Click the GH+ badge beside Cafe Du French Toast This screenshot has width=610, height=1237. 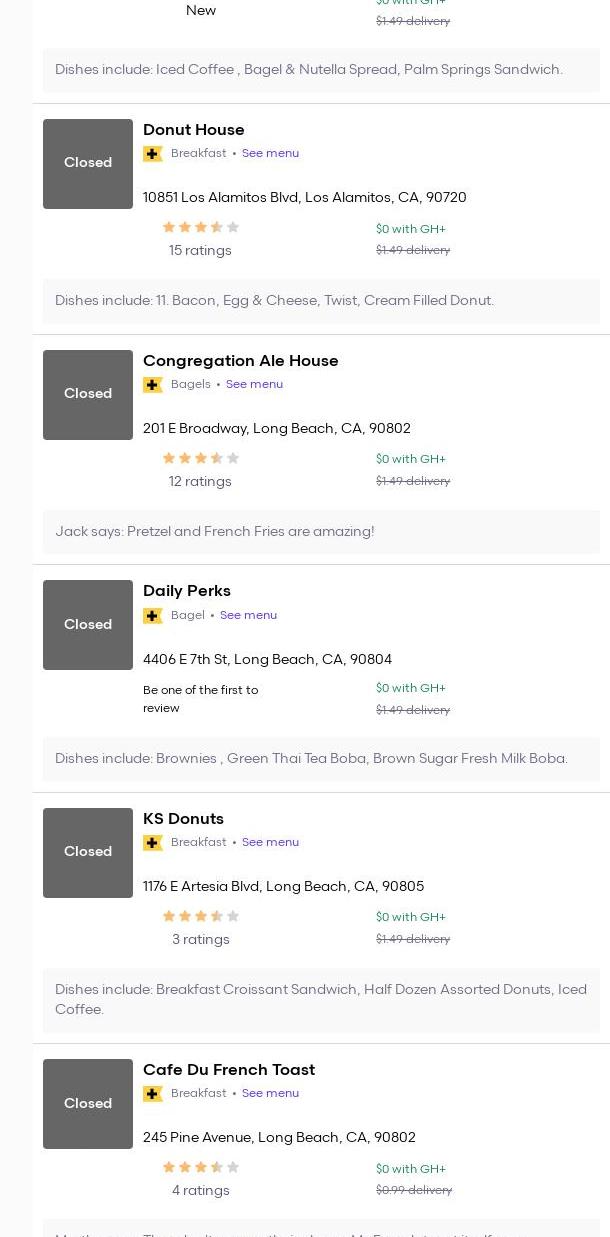[153, 1094]
